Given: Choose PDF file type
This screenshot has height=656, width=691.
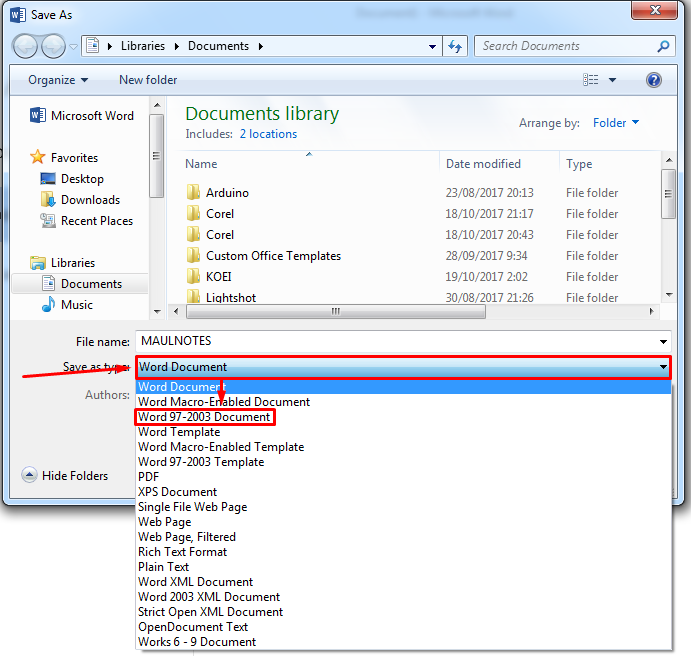Looking at the screenshot, I should point(404,477).
